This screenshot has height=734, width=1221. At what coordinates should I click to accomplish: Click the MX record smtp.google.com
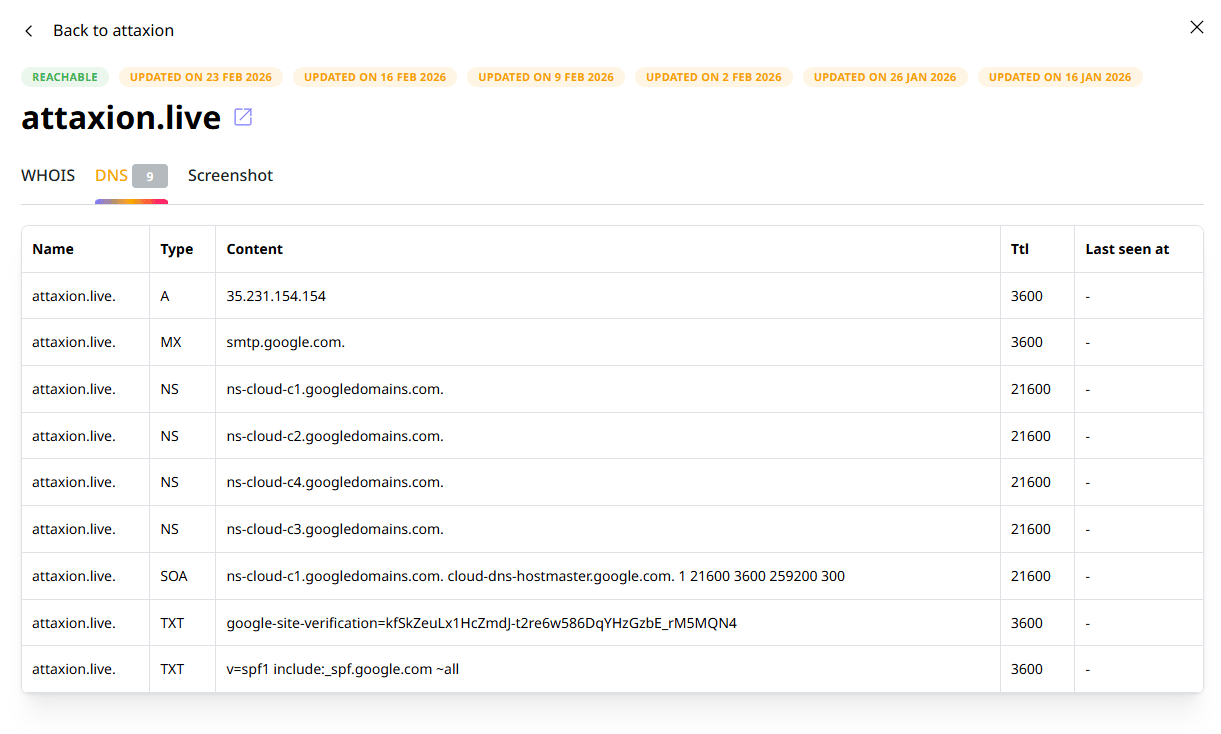[x=286, y=341]
